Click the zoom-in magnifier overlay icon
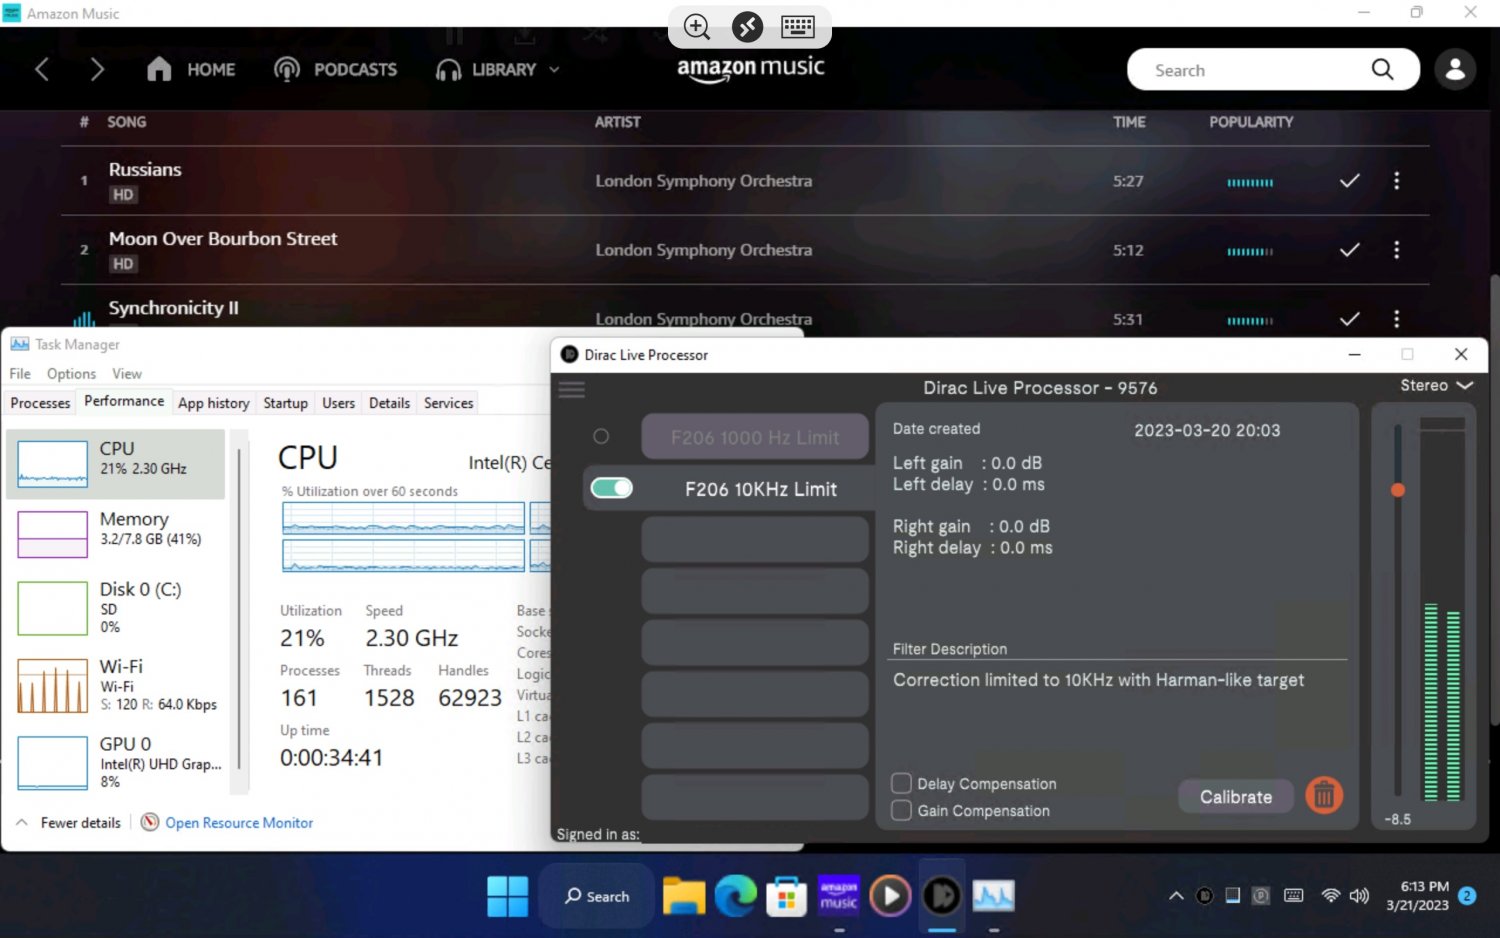1500x938 pixels. pyautogui.click(x=697, y=27)
